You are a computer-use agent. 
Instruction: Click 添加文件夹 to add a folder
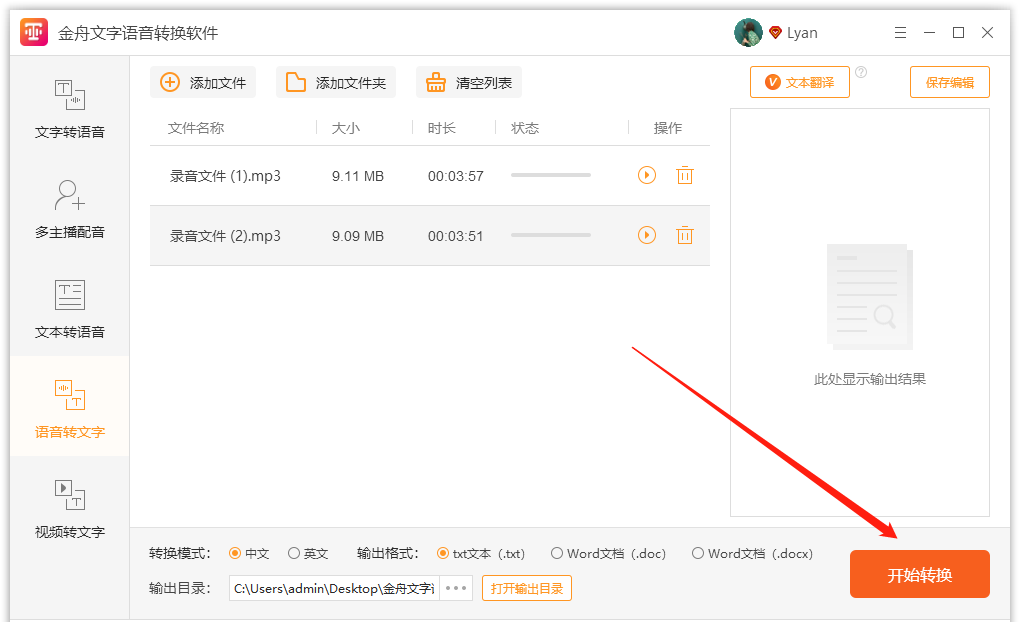click(x=336, y=83)
